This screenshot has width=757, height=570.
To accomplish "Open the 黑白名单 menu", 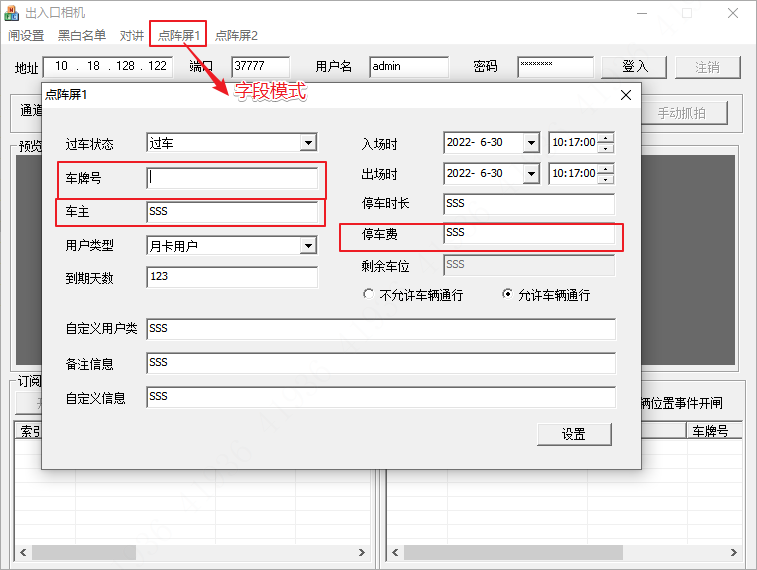I will tap(82, 35).
